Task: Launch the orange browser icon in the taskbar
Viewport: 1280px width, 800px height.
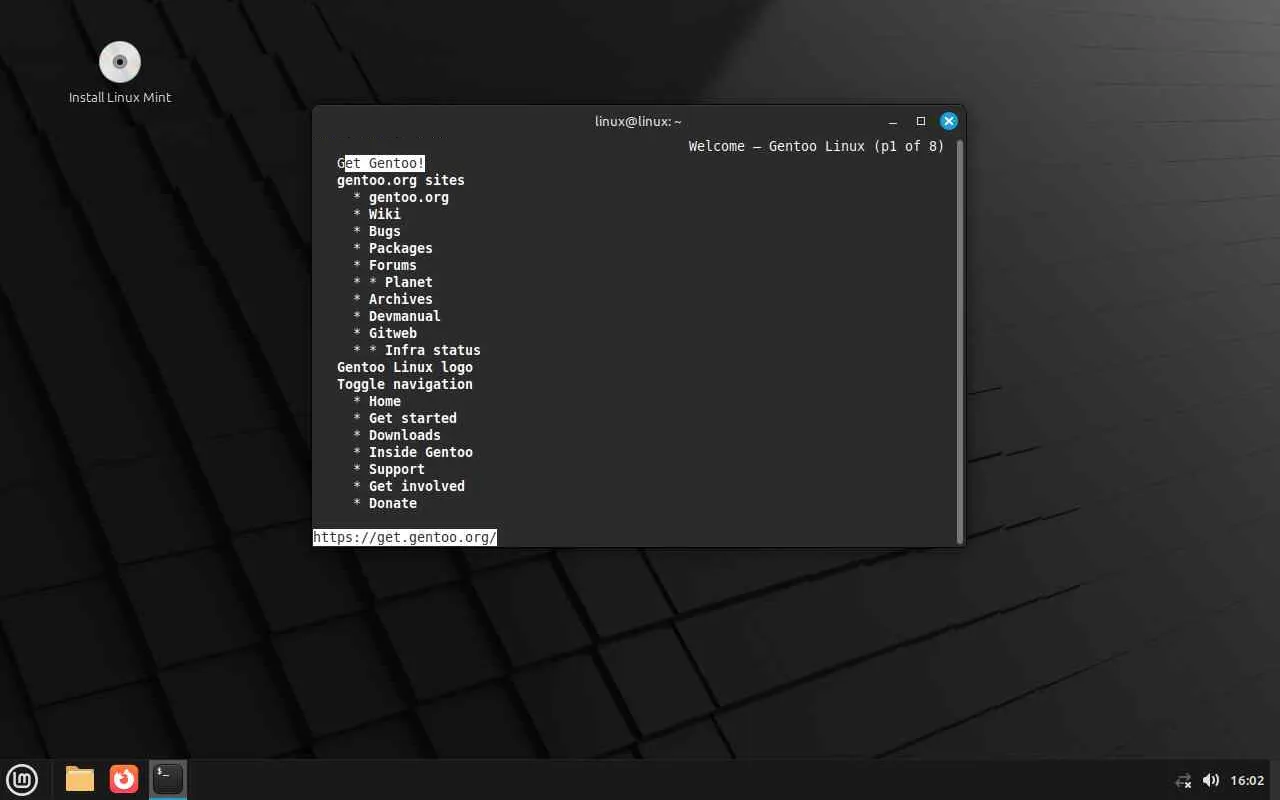Action: pos(124,779)
